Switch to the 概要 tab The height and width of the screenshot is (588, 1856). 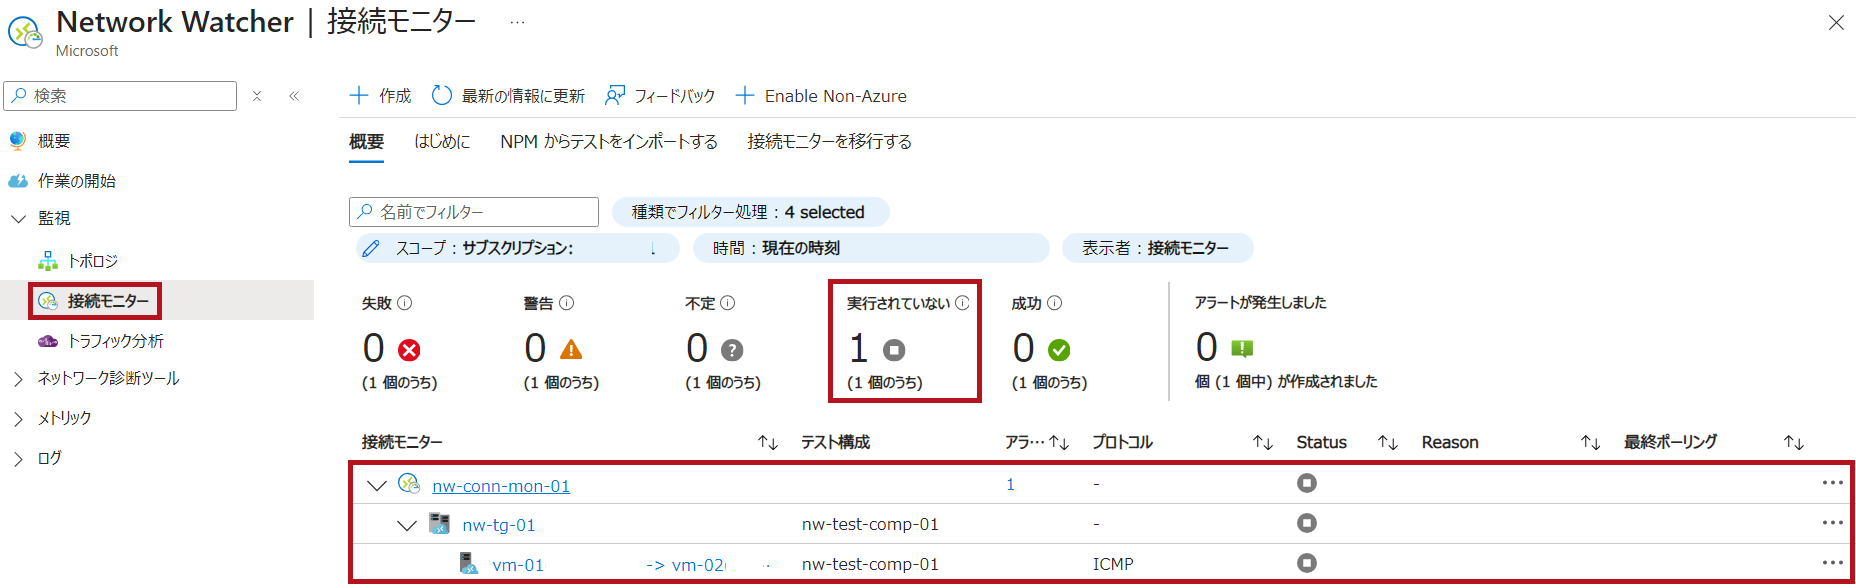[x=366, y=142]
